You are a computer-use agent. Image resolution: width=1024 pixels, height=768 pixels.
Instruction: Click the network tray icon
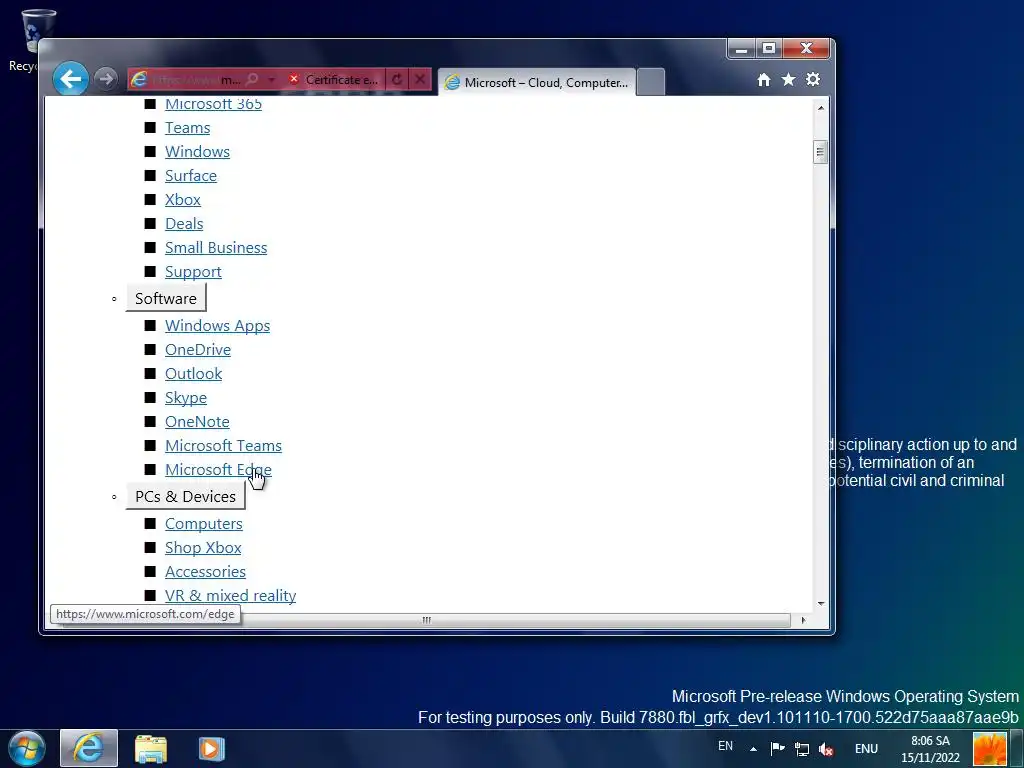tap(802, 749)
